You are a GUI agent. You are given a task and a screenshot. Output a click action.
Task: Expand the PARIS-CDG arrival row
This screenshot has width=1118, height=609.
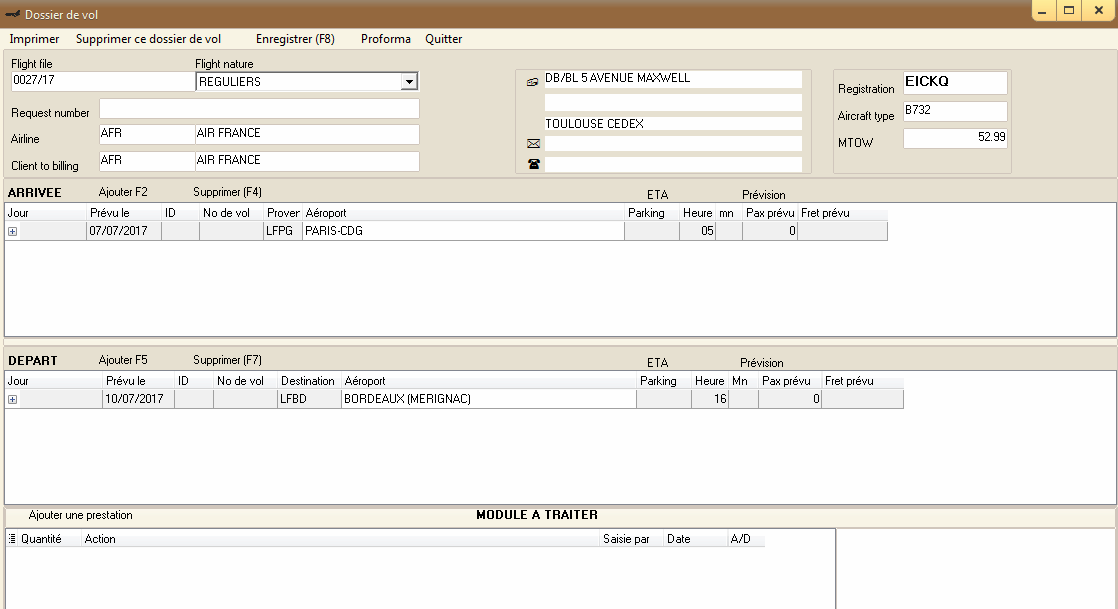pyautogui.click(x=13, y=232)
